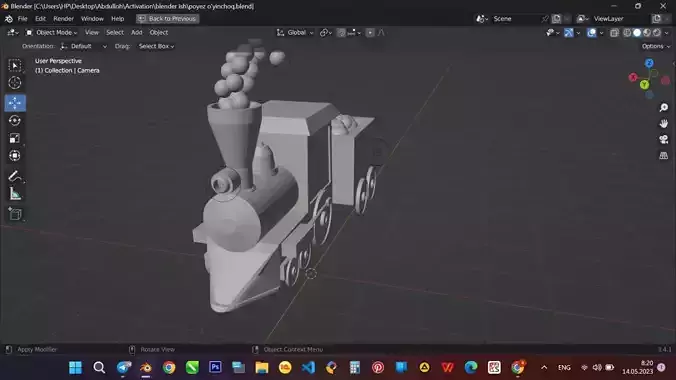Open the viewport View menu

[x=91, y=32]
